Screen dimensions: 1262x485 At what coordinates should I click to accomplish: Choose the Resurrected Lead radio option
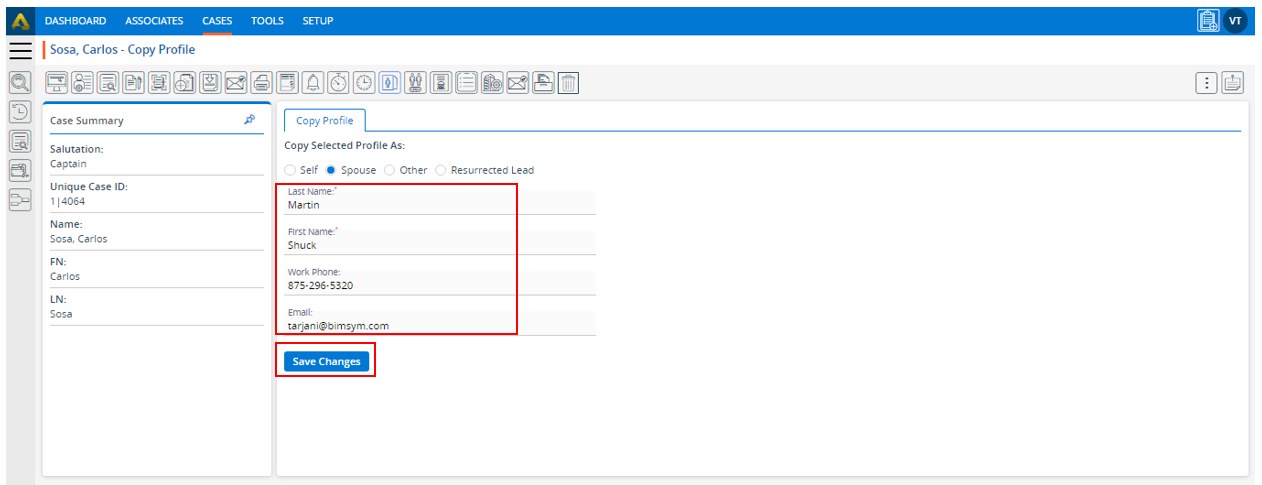tap(441, 170)
